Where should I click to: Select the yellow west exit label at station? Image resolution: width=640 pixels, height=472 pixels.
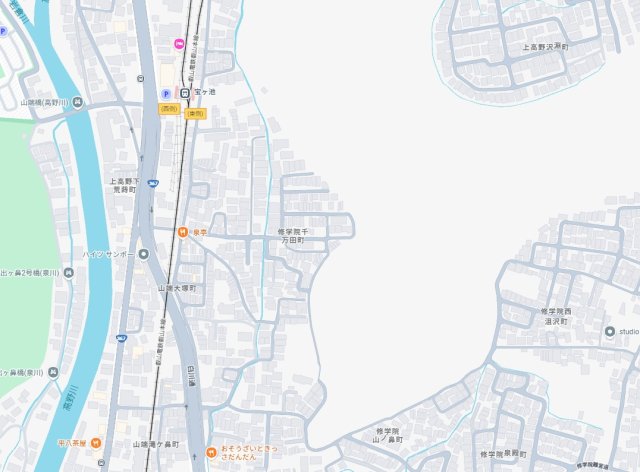tap(169, 109)
